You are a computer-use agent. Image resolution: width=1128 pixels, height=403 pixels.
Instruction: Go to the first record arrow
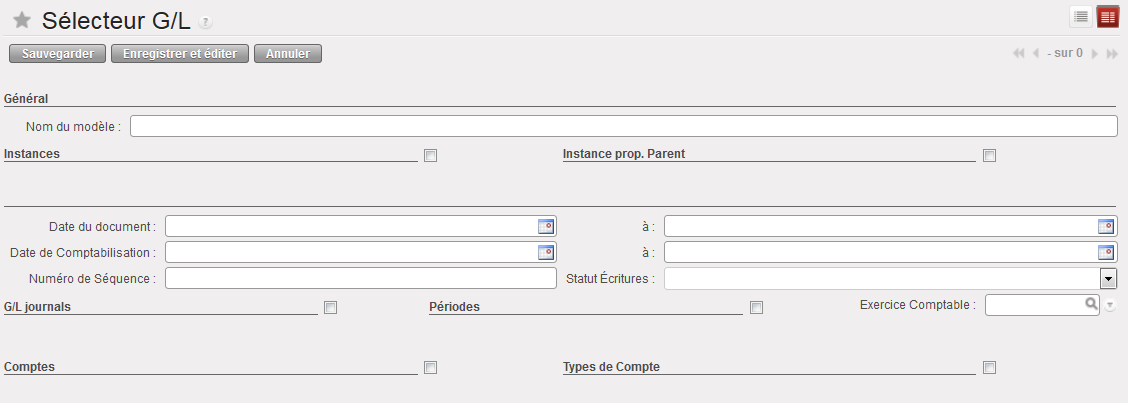[x=1019, y=53]
